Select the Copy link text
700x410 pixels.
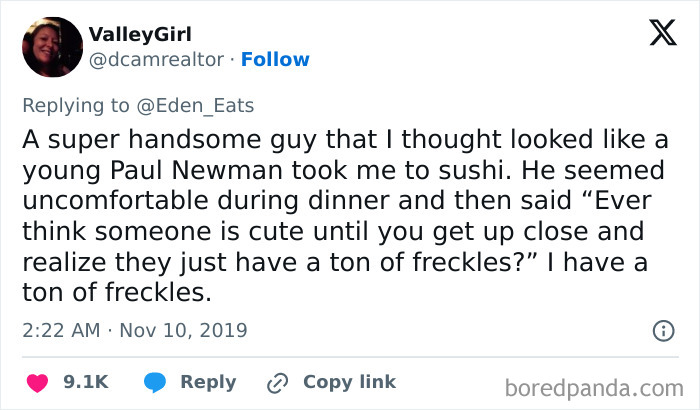coord(349,382)
